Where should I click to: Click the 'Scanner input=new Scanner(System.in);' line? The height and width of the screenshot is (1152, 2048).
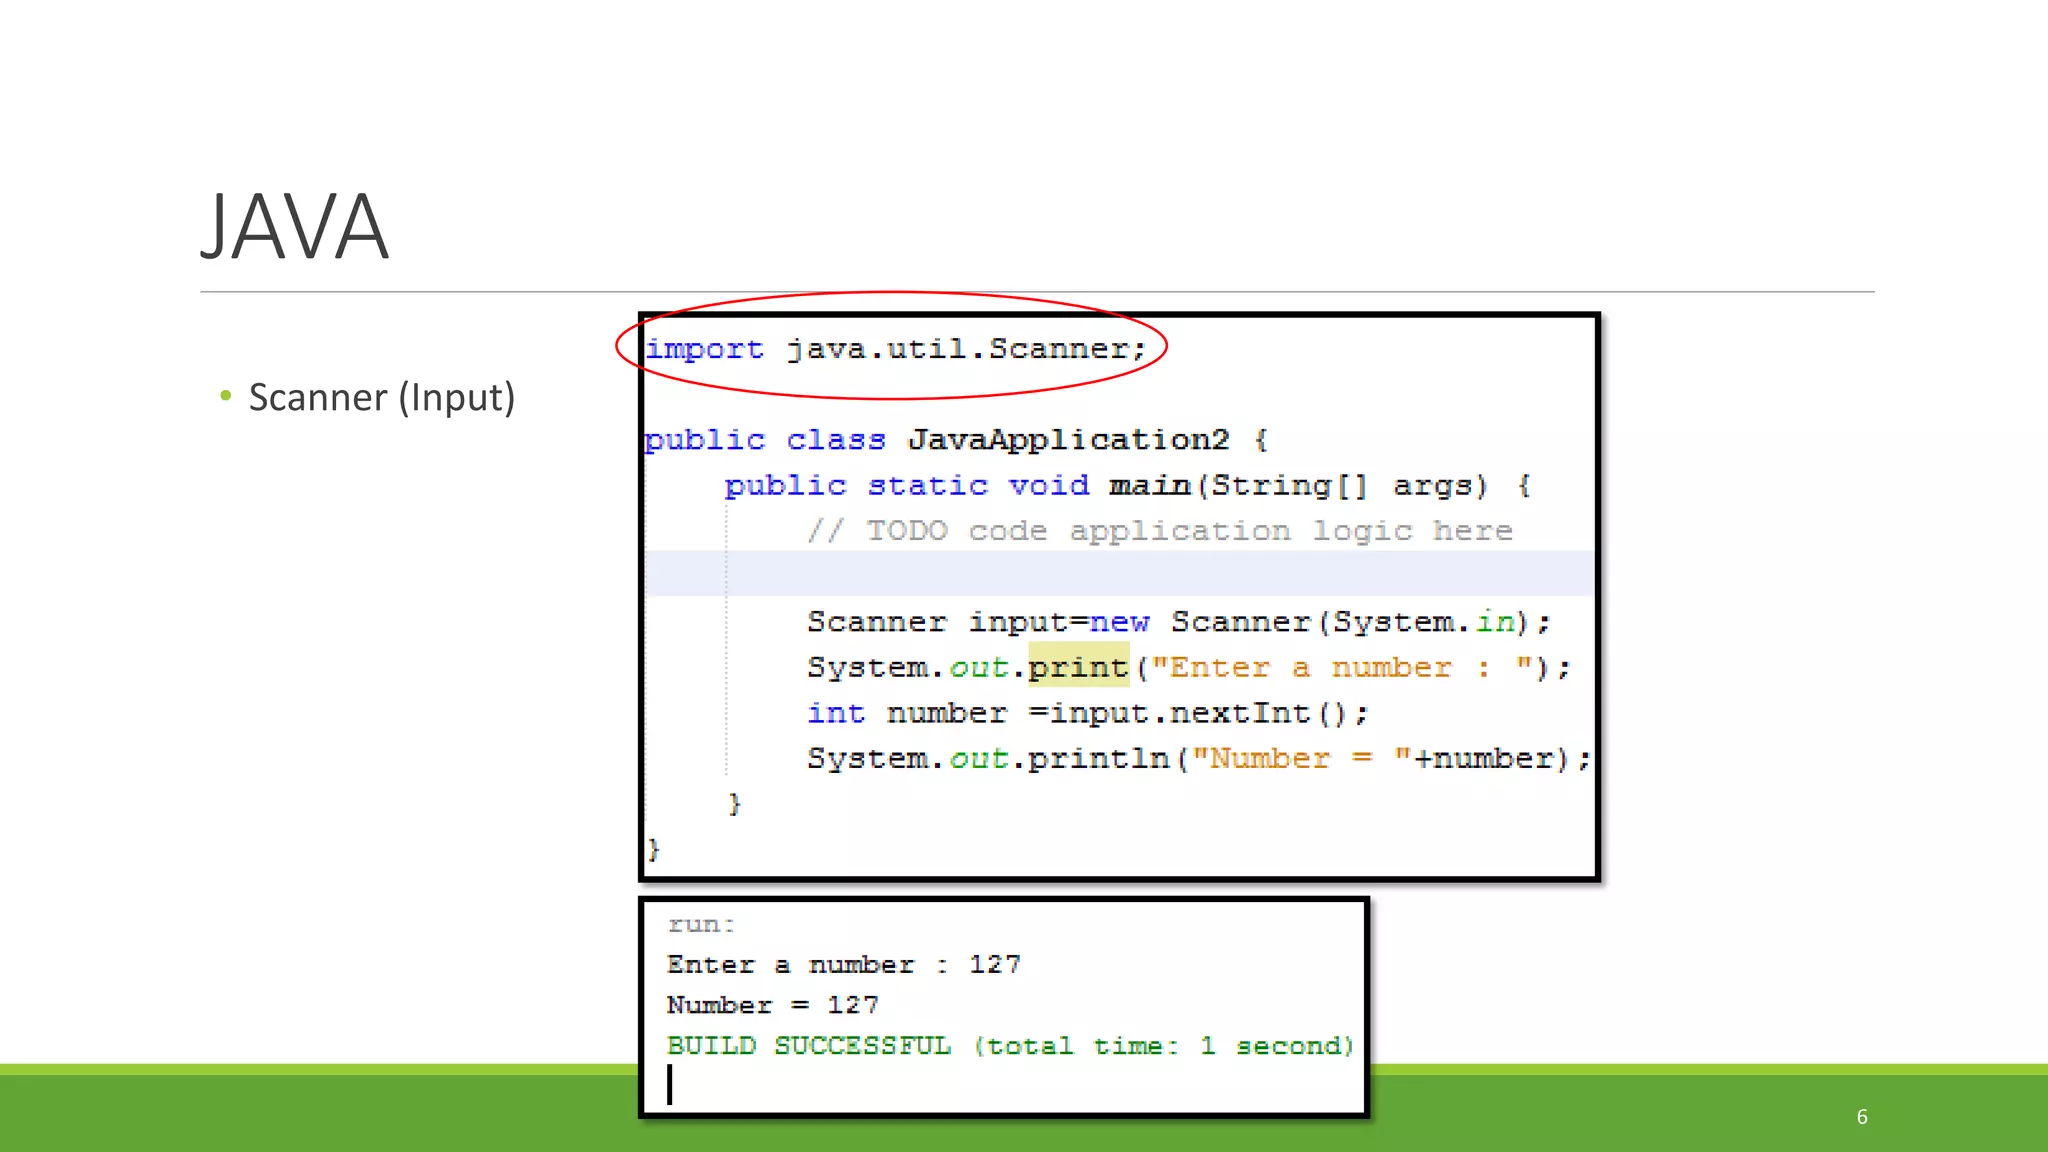1179,622
